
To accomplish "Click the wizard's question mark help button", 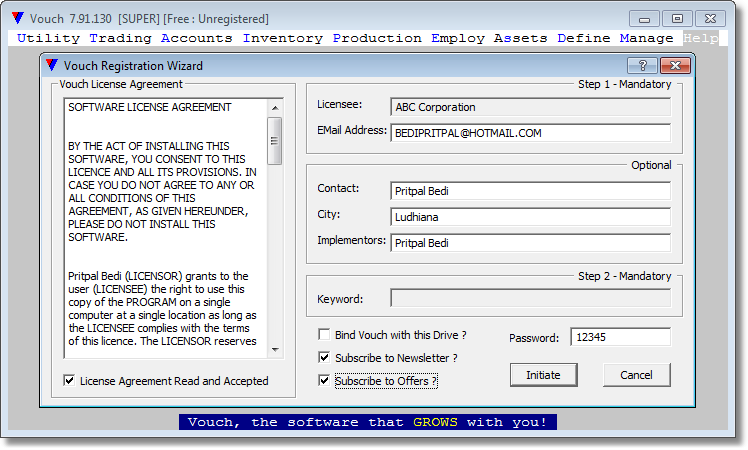I will point(643,65).
